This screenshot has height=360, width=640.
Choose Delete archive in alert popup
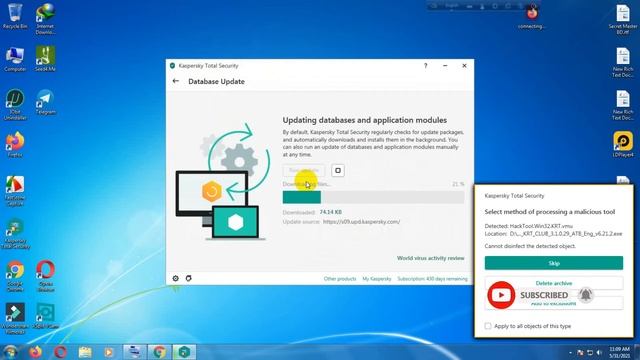[554, 283]
